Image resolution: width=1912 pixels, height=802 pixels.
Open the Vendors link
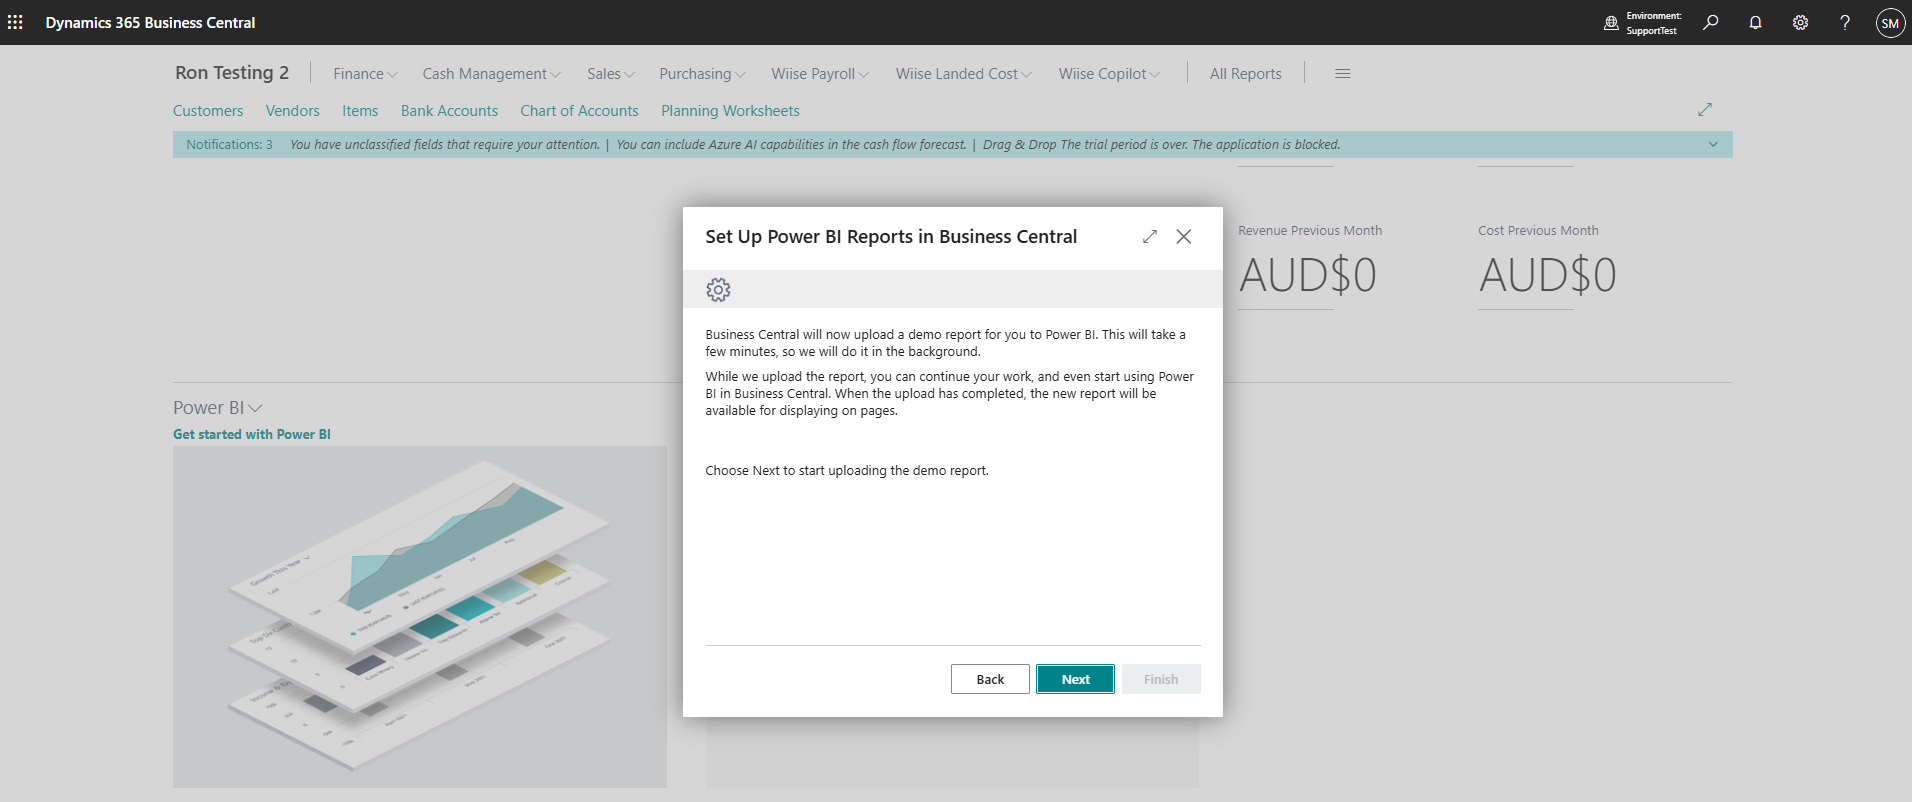coord(293,111)
